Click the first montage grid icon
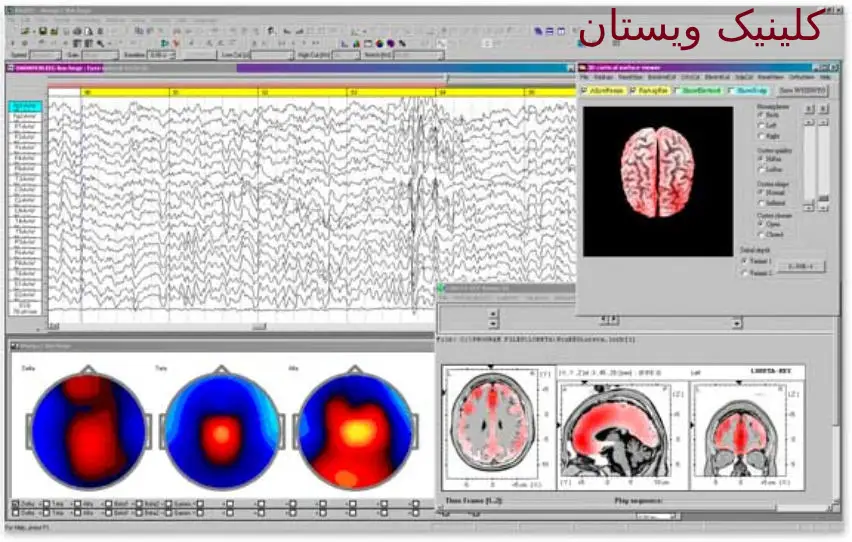This screenshot has height=542, width=852. (x=76, y=43)
